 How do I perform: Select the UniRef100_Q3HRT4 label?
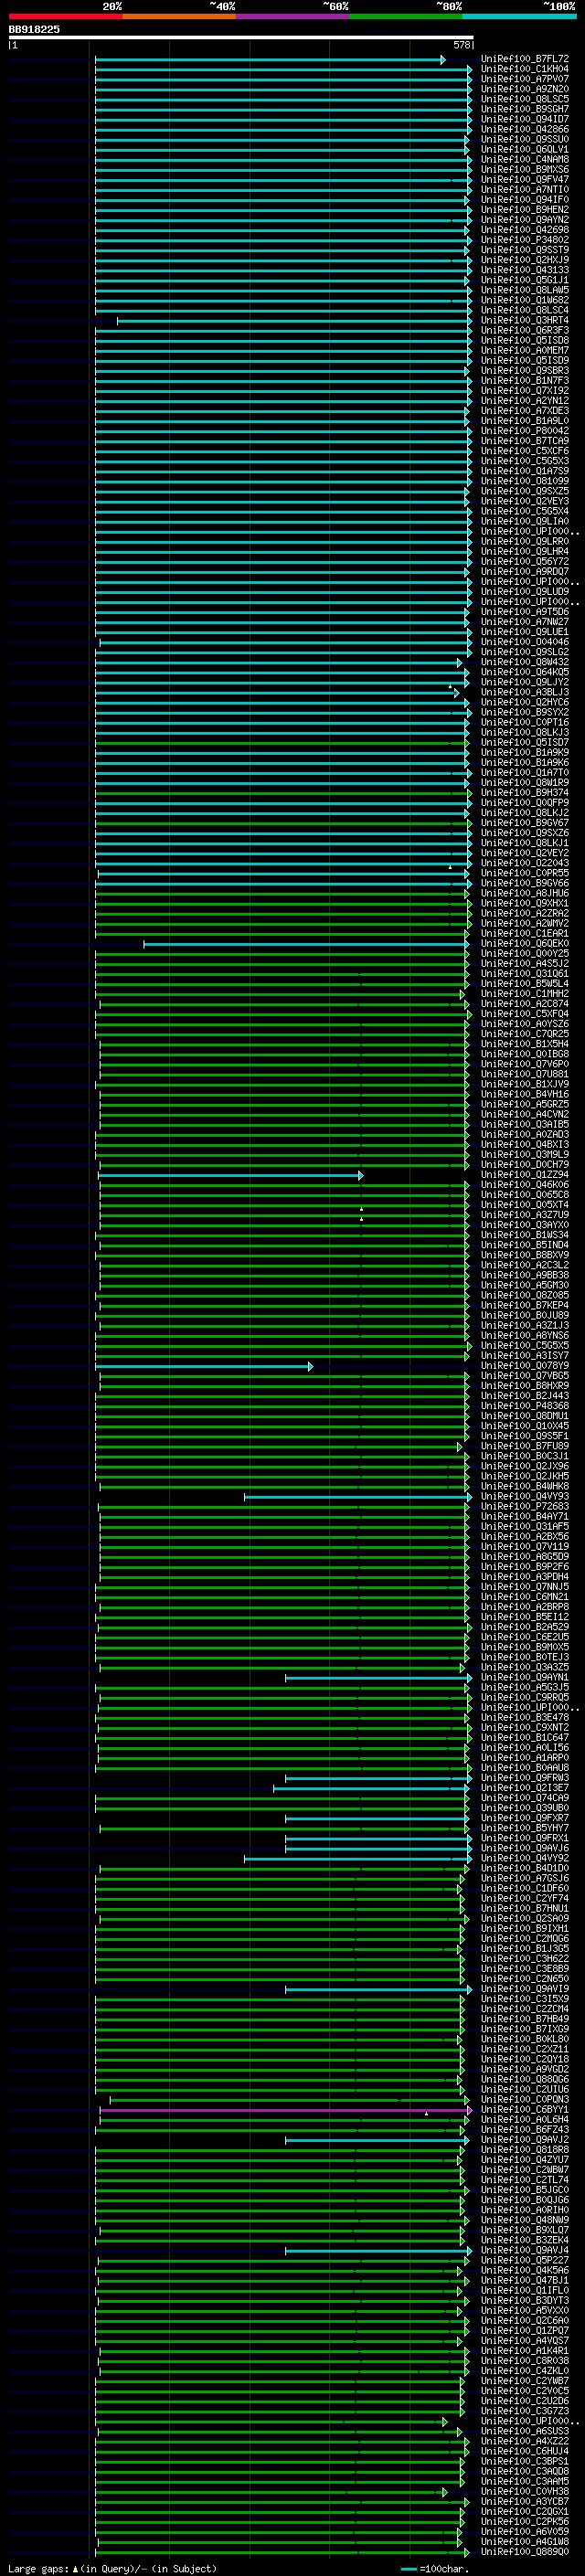coord(525,320)
